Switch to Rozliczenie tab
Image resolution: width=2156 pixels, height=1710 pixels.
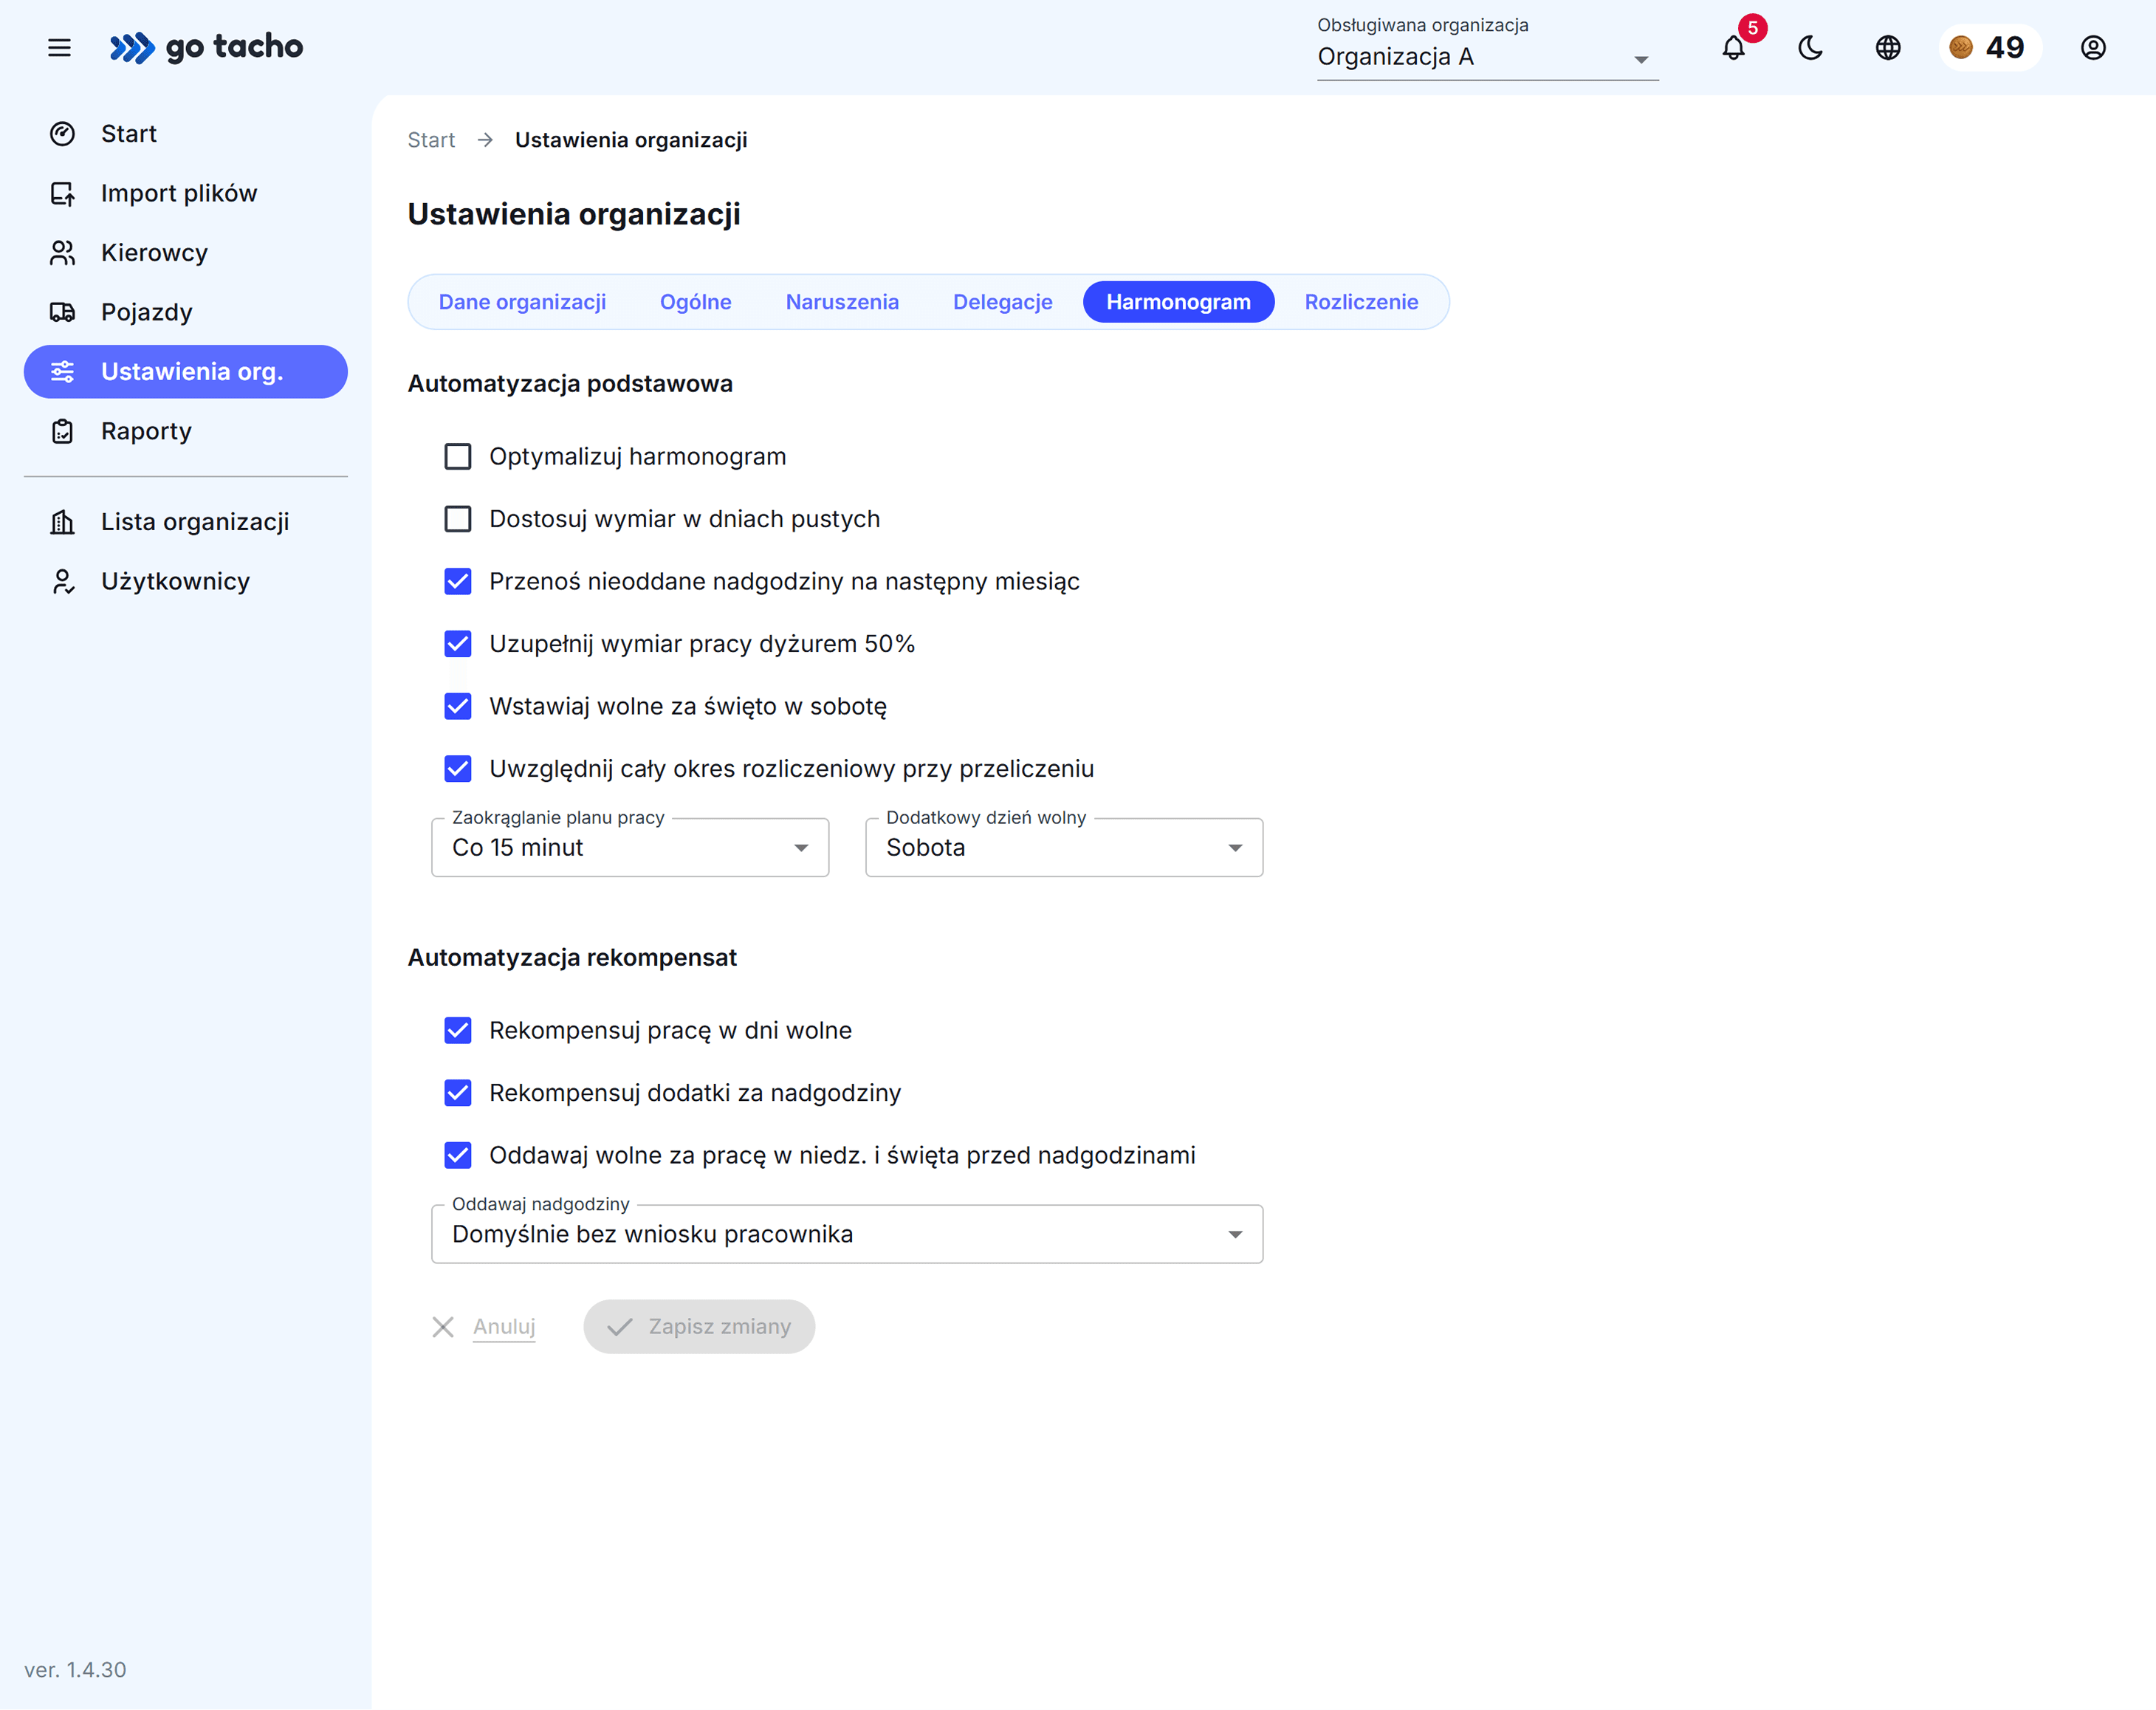[1361, 302]
